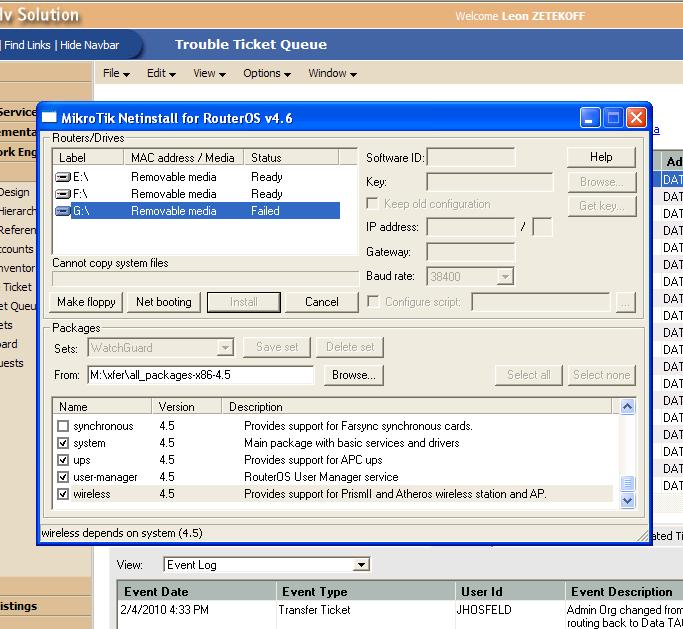Click the F:\ removable drive icon
The width and height of the screenshot is (683, 629).
[63, 194]
